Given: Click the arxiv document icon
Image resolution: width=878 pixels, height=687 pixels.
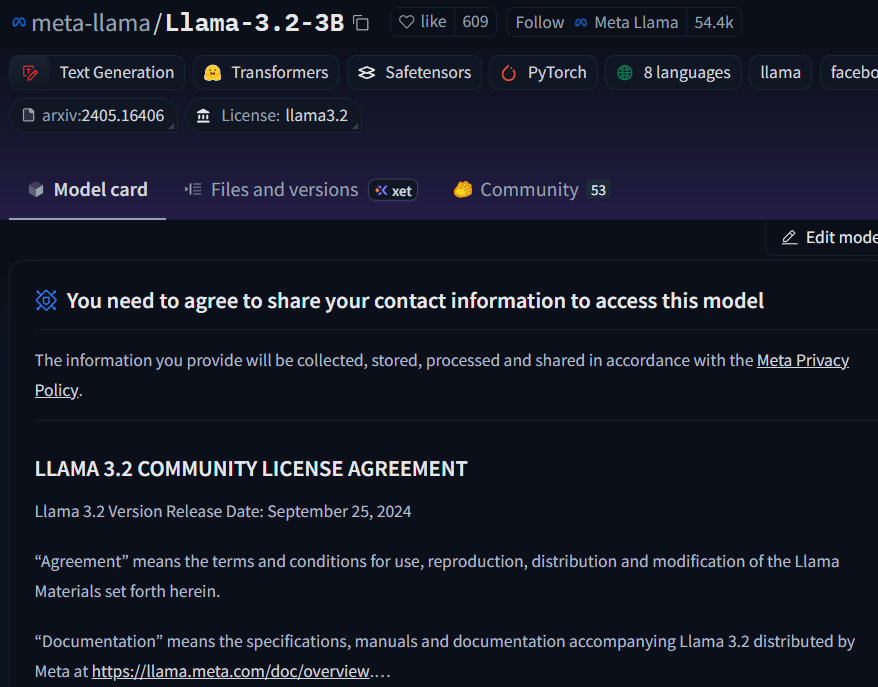Looking at the screenshot, I should tap(29, 115).
